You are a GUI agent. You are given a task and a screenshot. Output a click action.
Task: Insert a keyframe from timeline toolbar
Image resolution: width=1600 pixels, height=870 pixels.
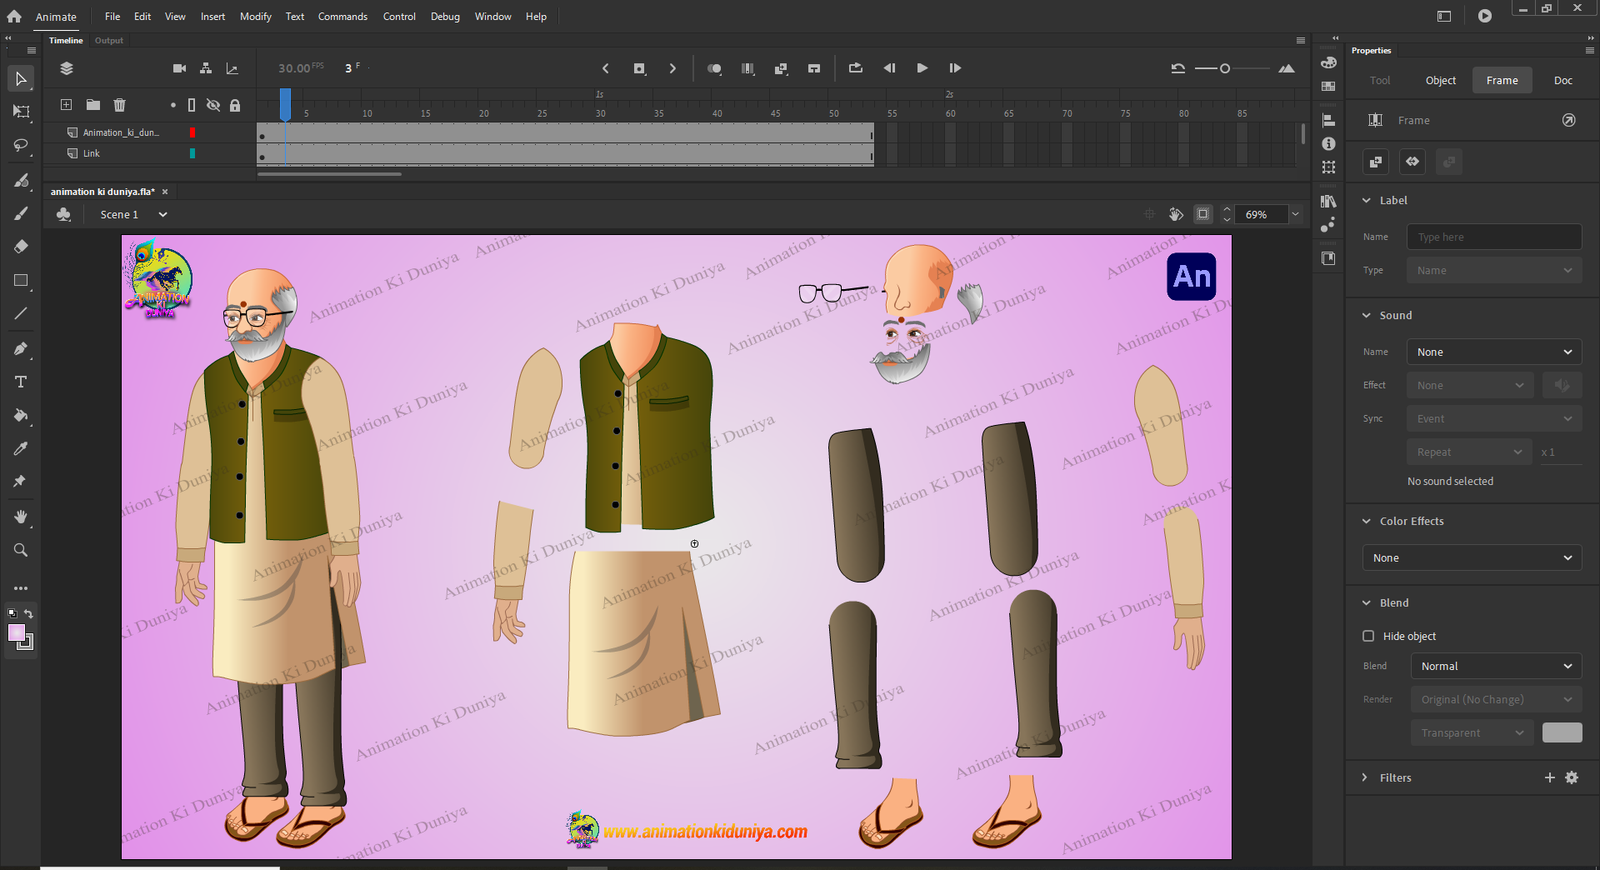click(639, 68)
